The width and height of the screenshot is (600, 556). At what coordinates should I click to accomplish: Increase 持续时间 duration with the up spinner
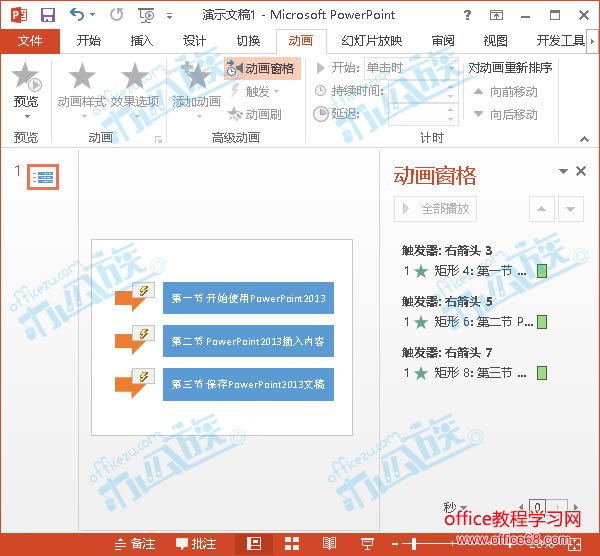point(450,86)
